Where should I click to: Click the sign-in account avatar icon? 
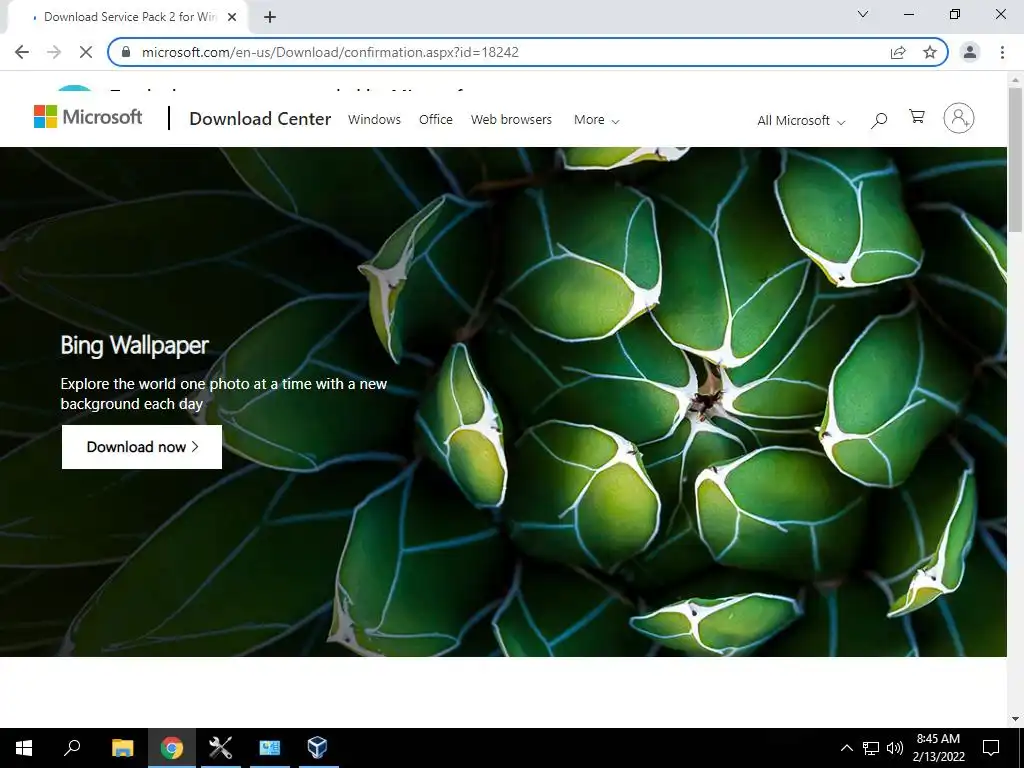point(959,118)
